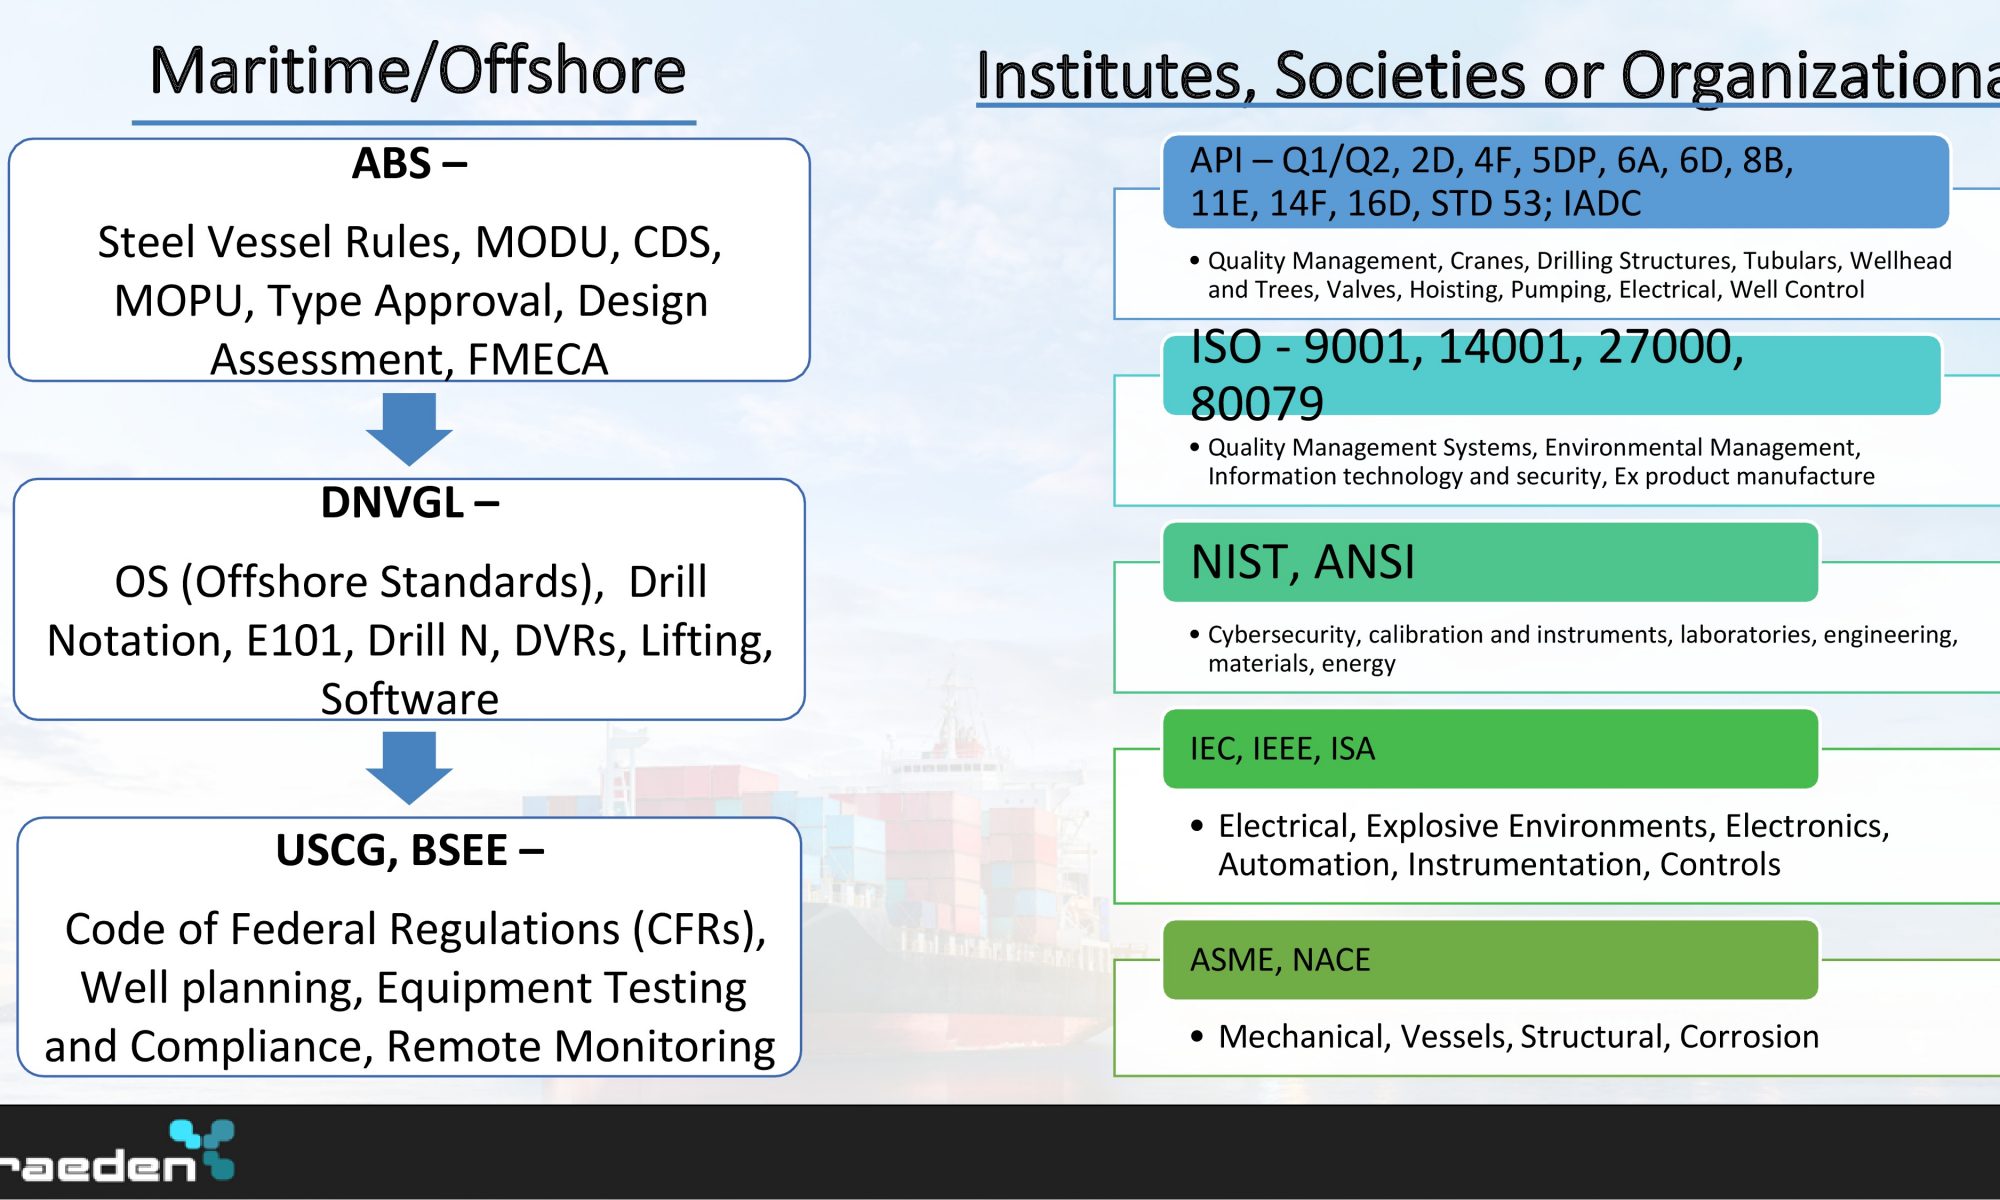
Task: Click the arrow between DNVGL and USCG boxes
Action: 409,768
